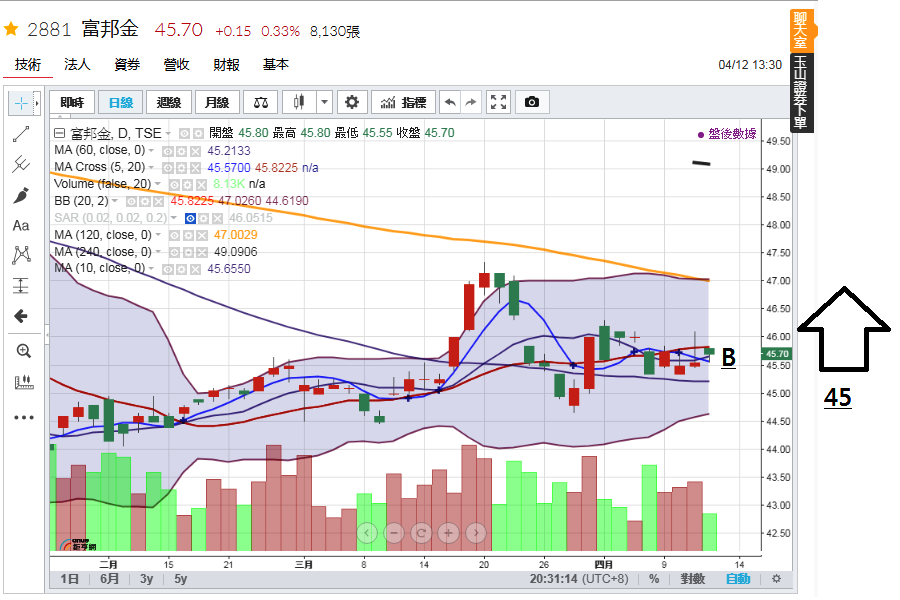Switch to 日線 daily interval
Image resolution: width=900 pixels, height=600 pixels.
(121, 103)
